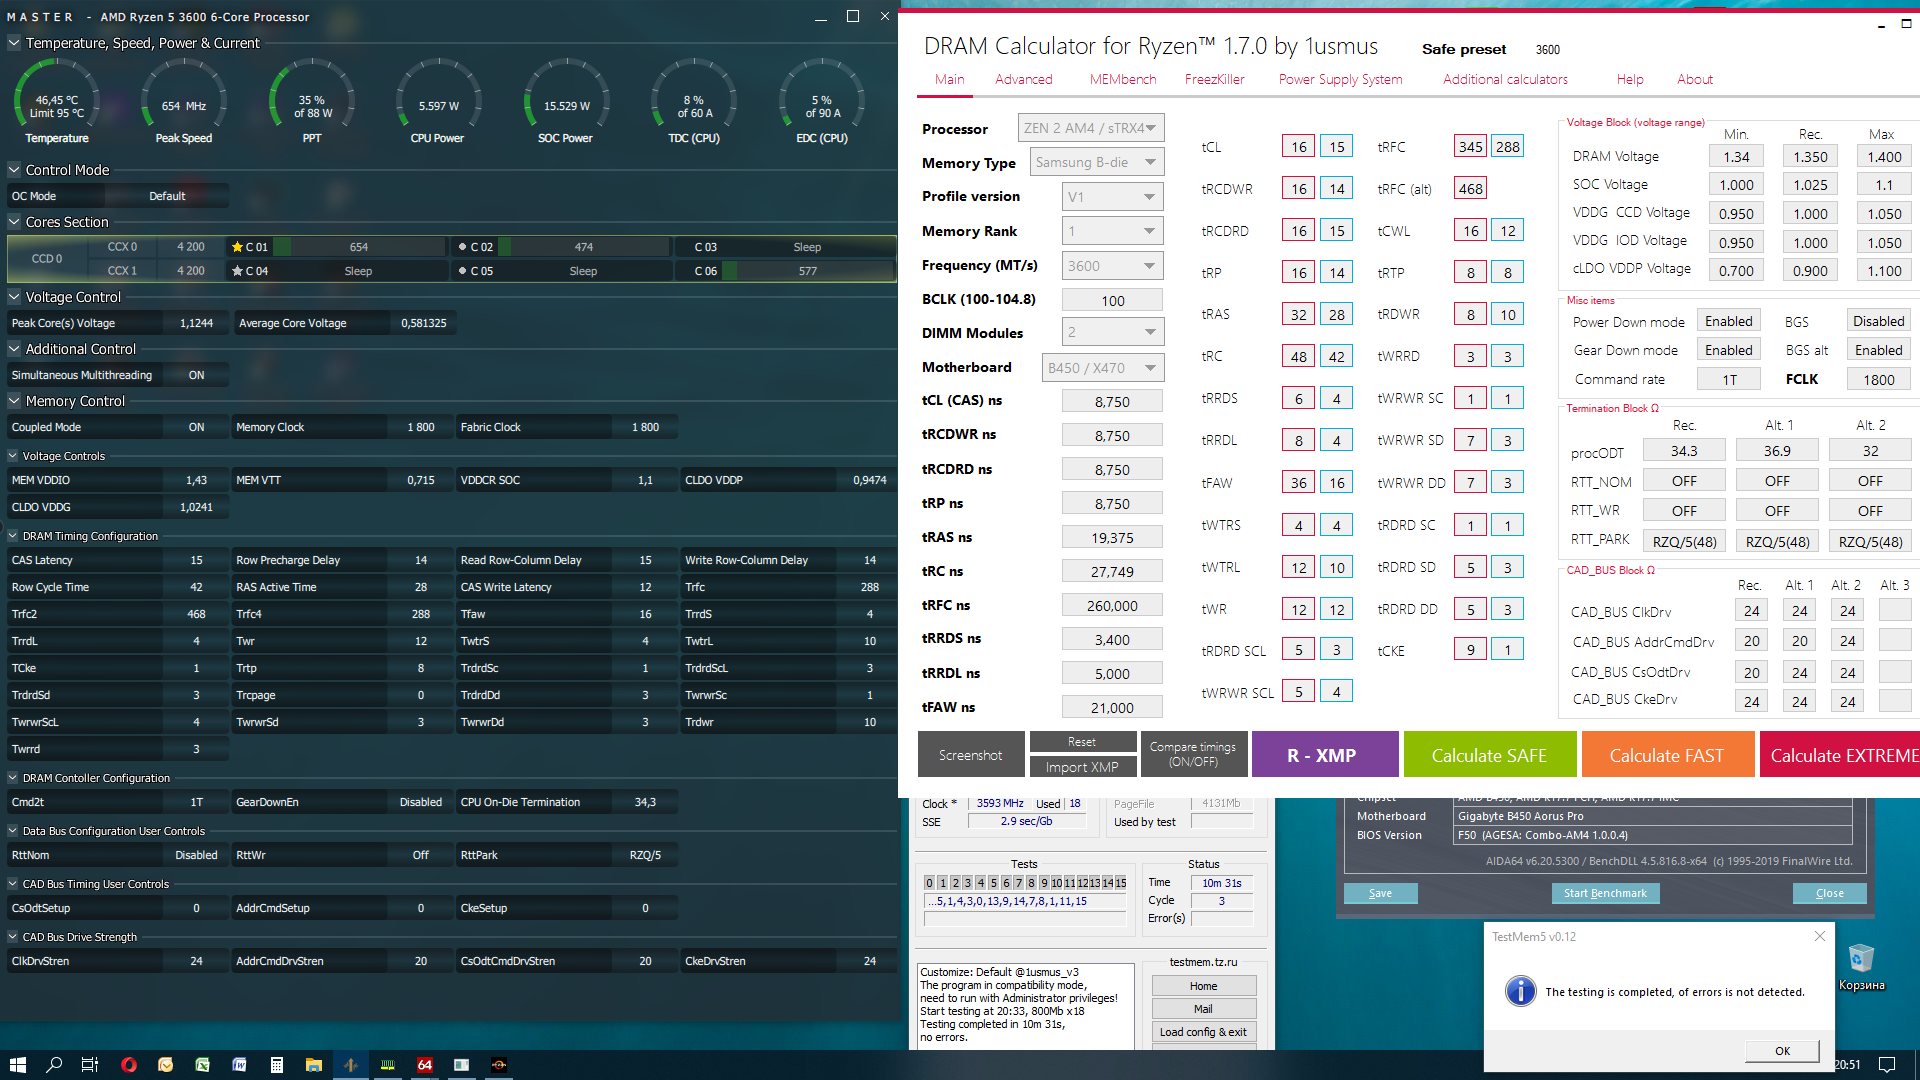Click OK in the TestMem5 dialog
Image resolution: width=1920 pixels, height=1080 pixels.
pos(1781,1051)
